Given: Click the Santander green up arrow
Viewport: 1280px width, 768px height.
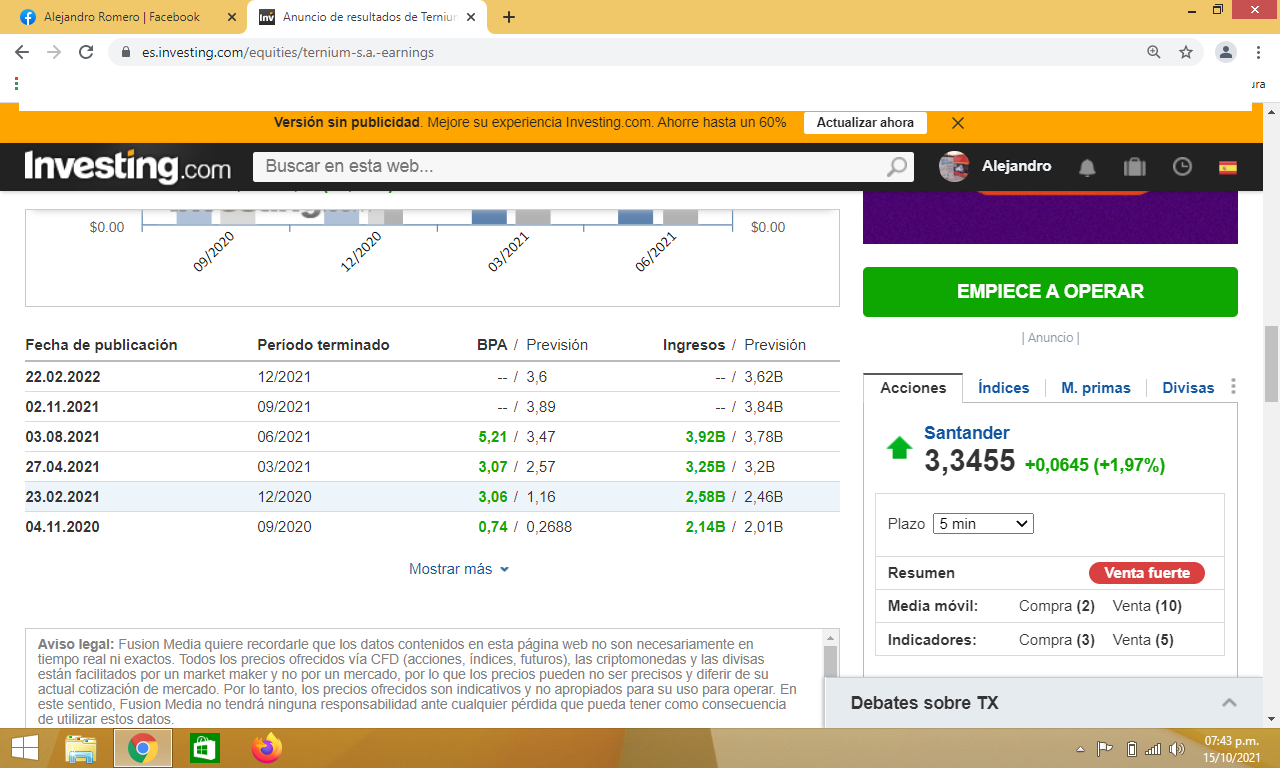Looking at the screenshot, I should pyautogui.click(x=899, y=448).
